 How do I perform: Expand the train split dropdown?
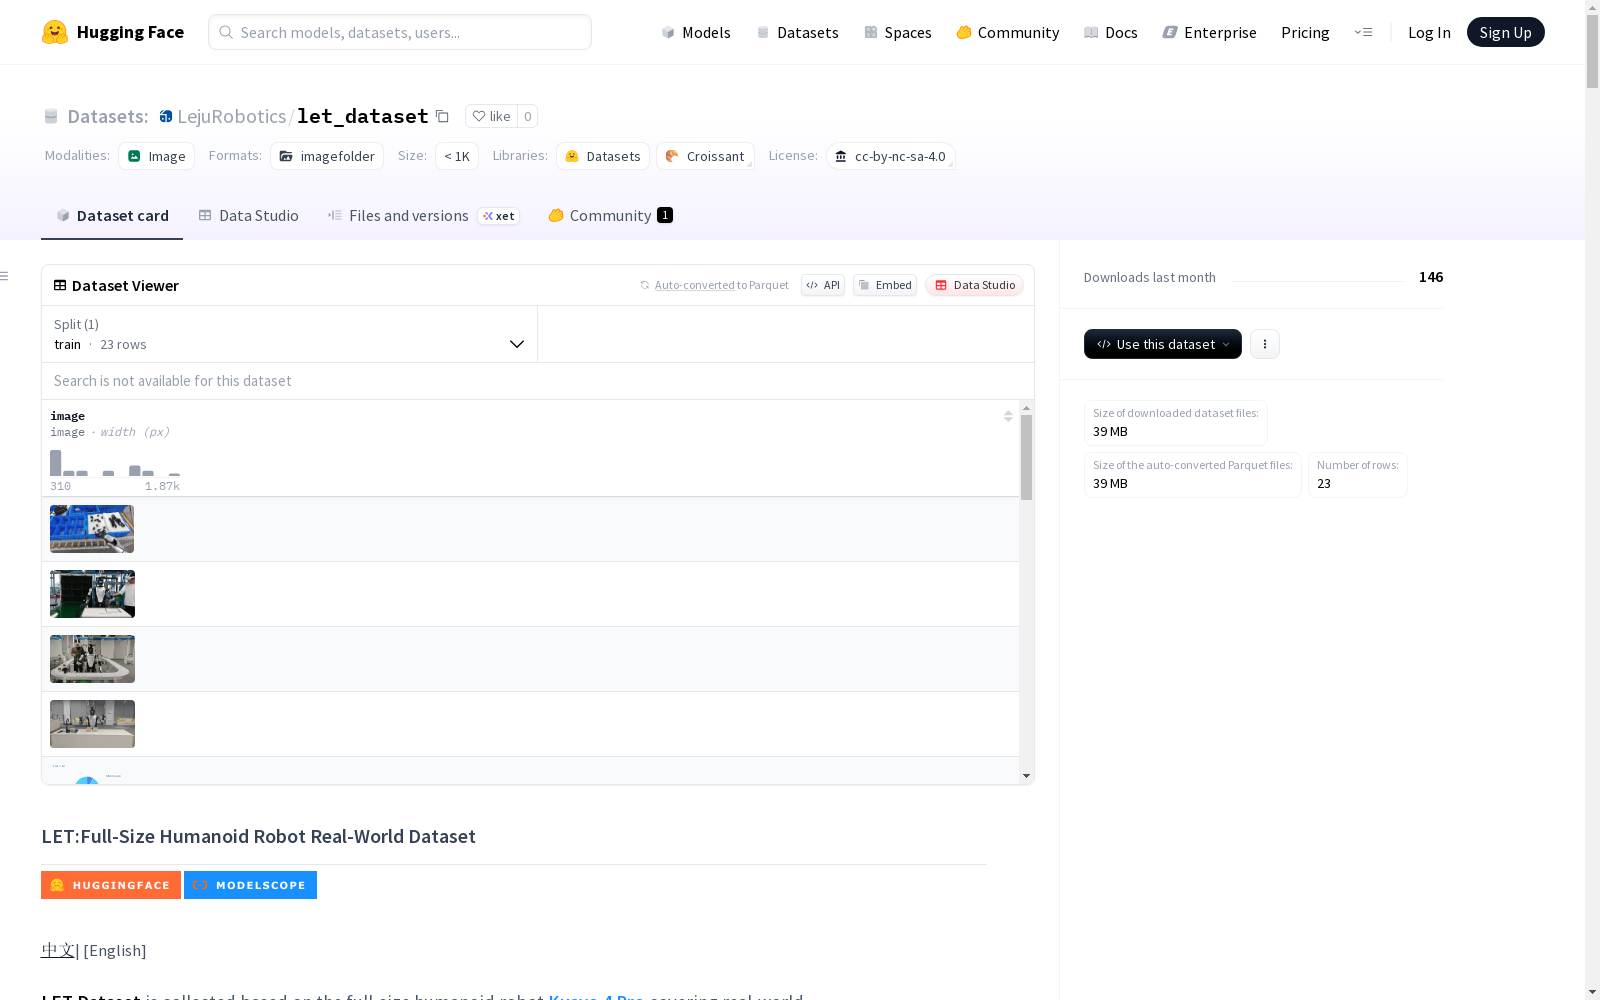tap(290, 334)
